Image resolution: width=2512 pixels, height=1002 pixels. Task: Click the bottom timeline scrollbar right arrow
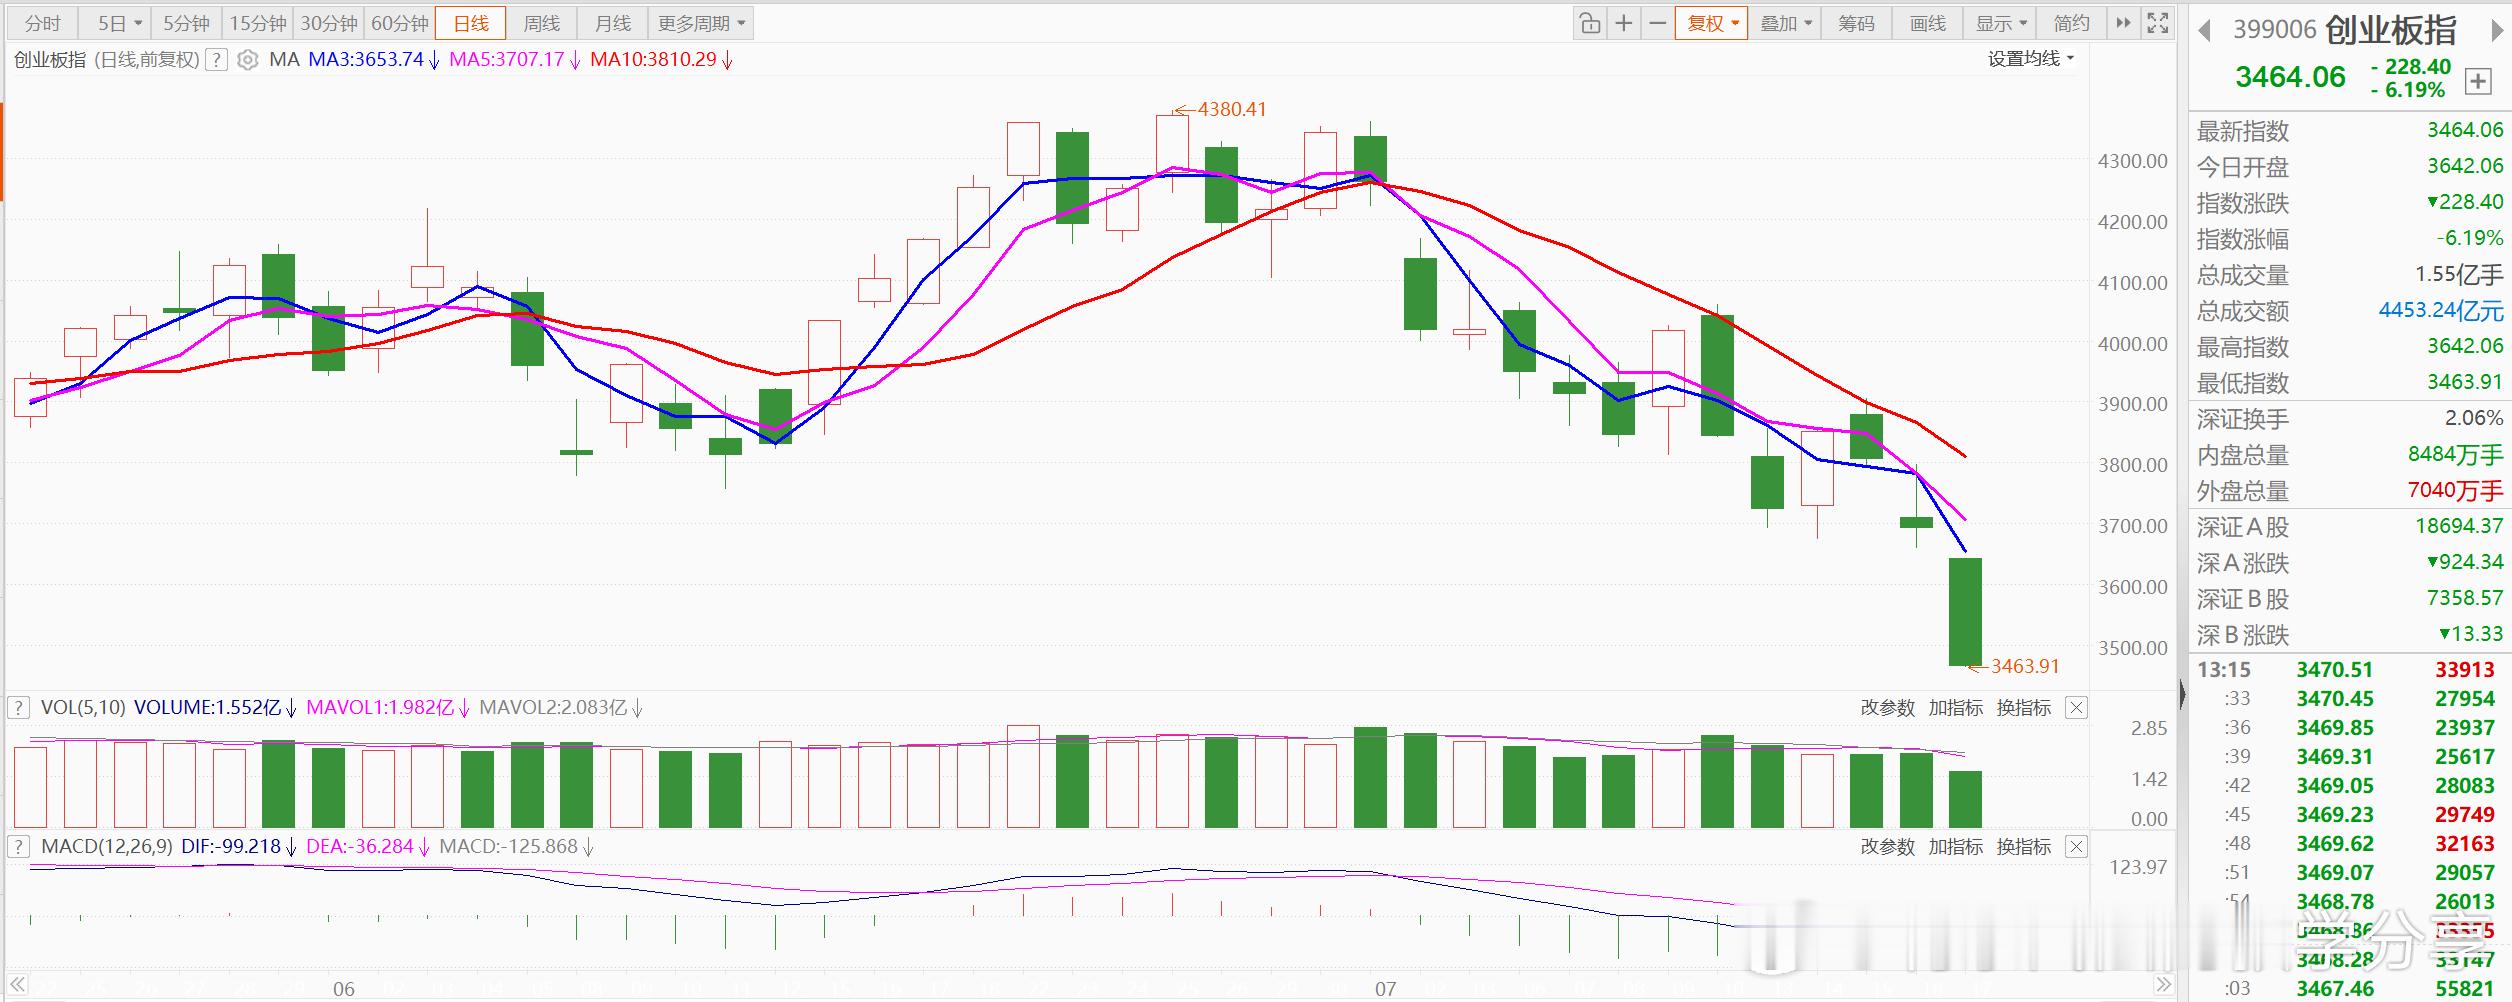(2163, 984)
